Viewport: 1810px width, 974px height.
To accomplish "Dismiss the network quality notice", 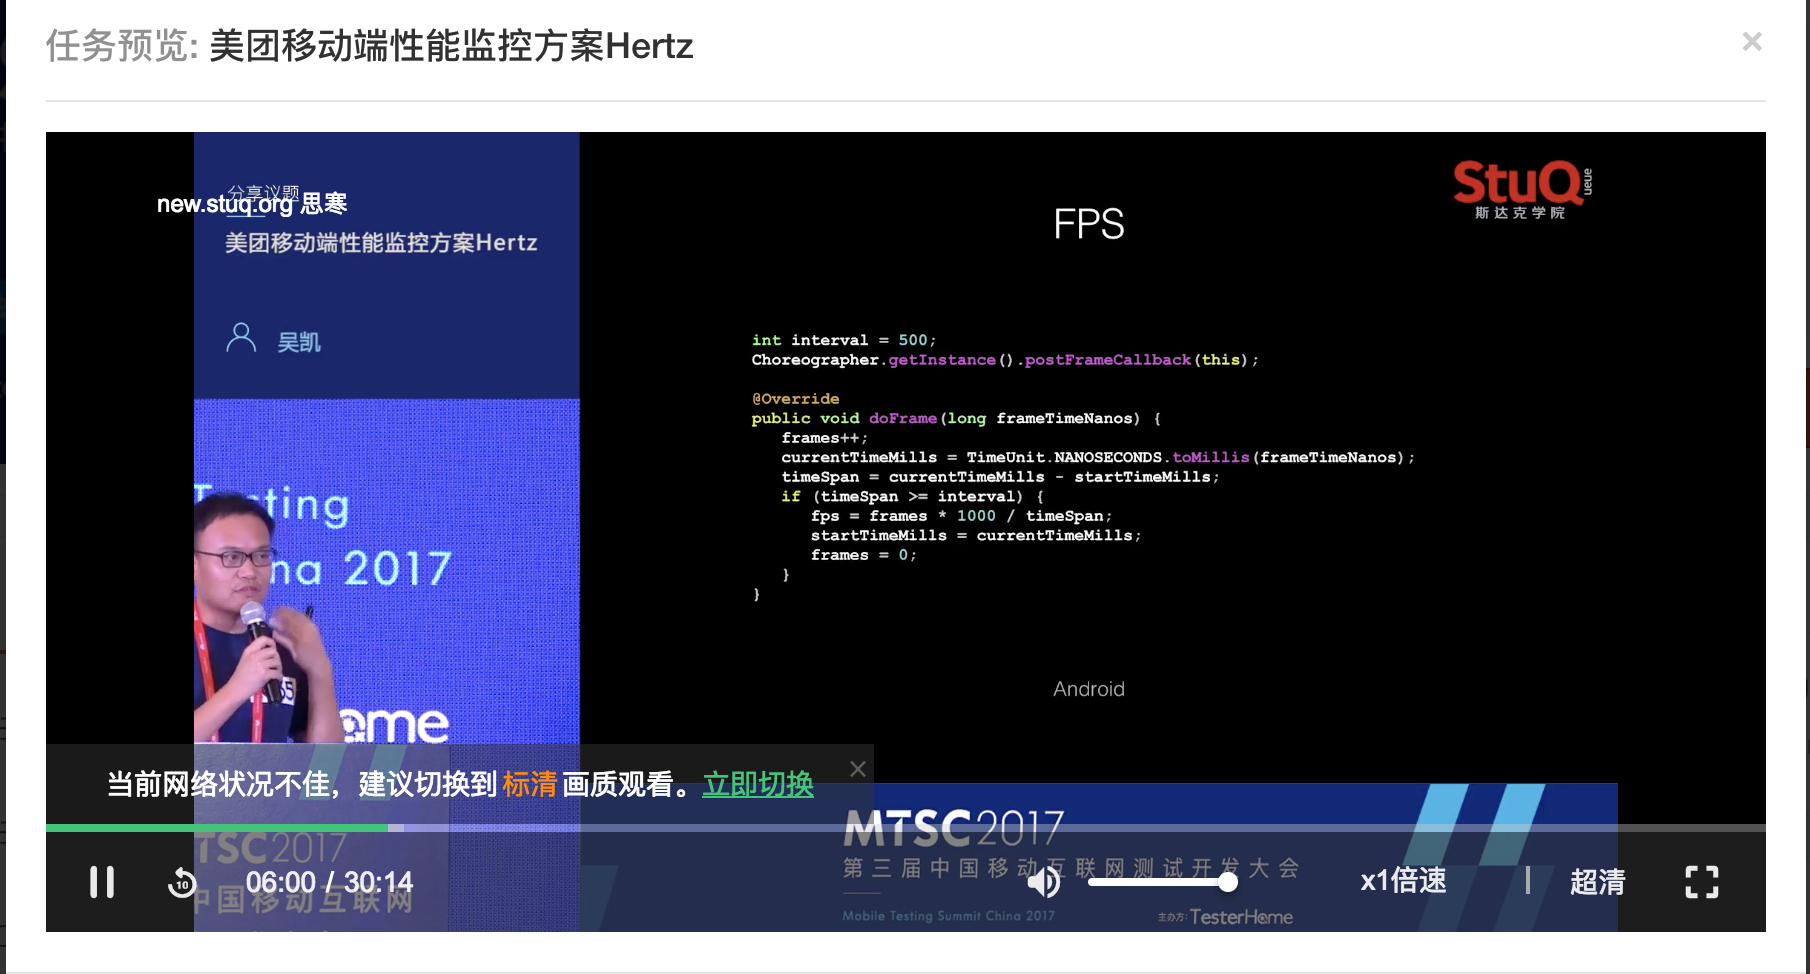I will tap(858, 769).
